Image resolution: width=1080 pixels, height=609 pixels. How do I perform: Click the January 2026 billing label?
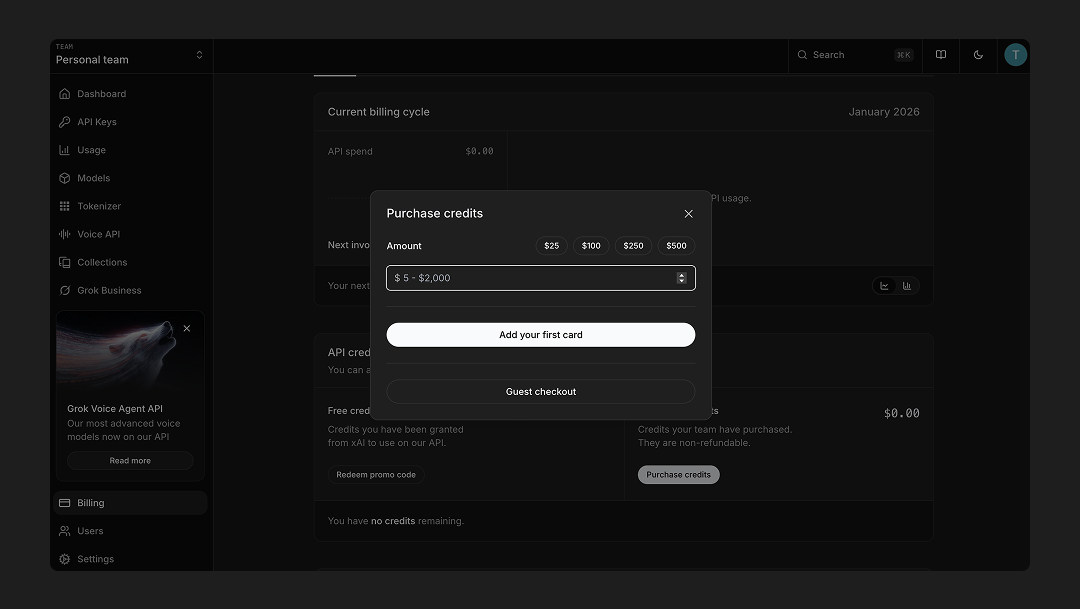[884, 112]
